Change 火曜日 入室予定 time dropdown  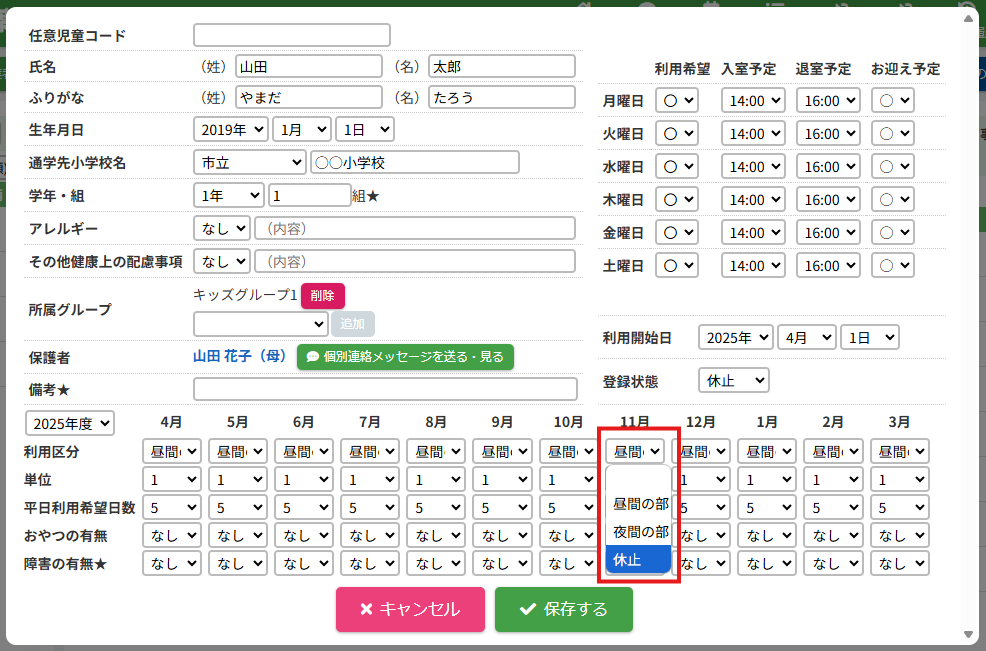[752, 134]
